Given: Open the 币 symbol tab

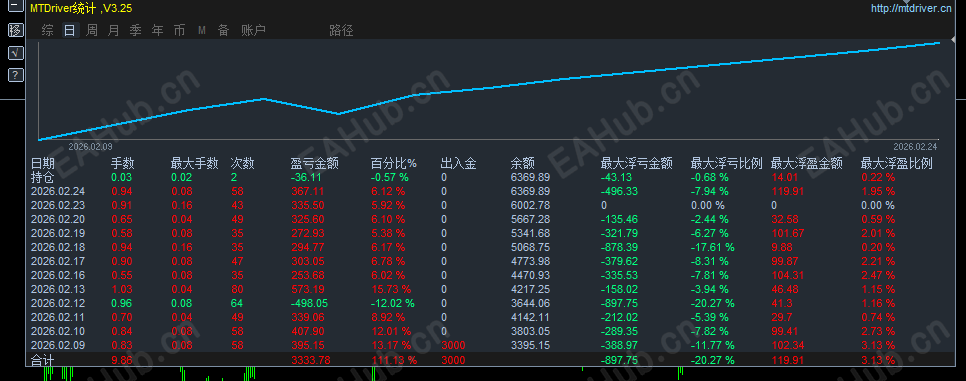Looking at the screenshot, I should [179, 30].
